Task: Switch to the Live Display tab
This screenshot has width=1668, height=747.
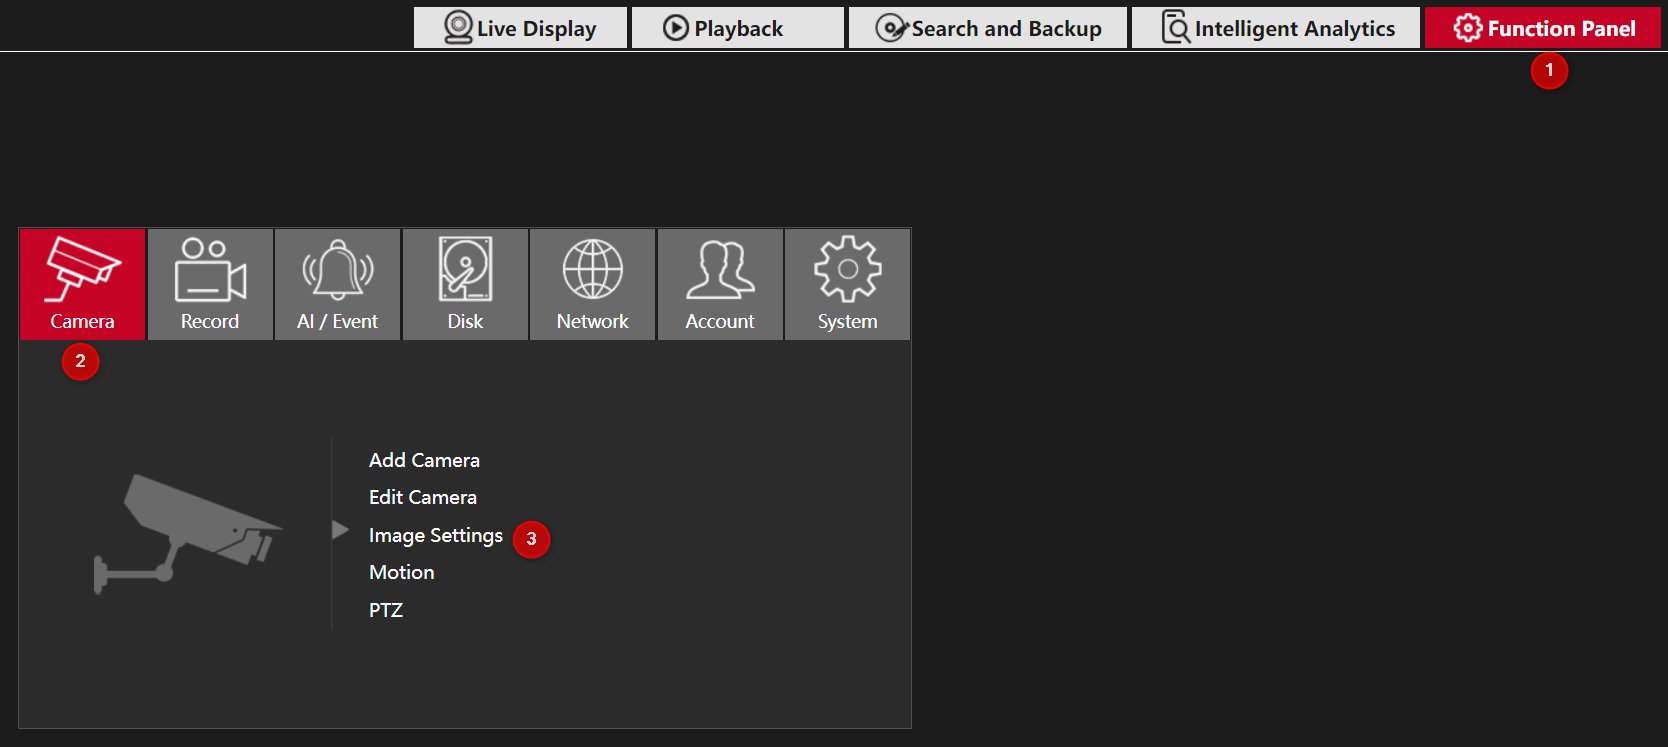Action: click(x=521, y=28)
